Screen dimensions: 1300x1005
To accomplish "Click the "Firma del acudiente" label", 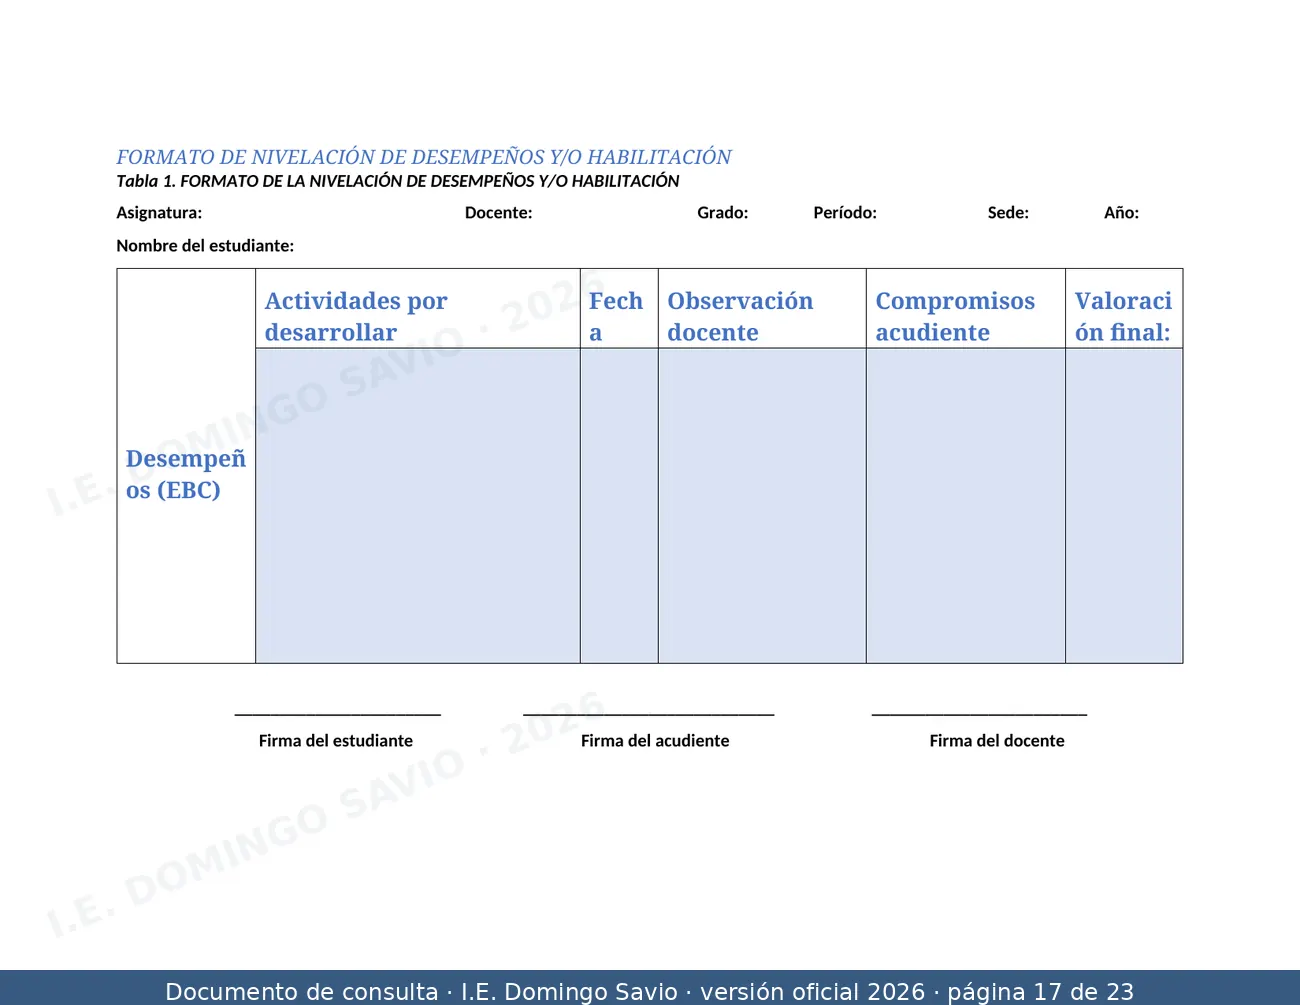I will (655, 741).
